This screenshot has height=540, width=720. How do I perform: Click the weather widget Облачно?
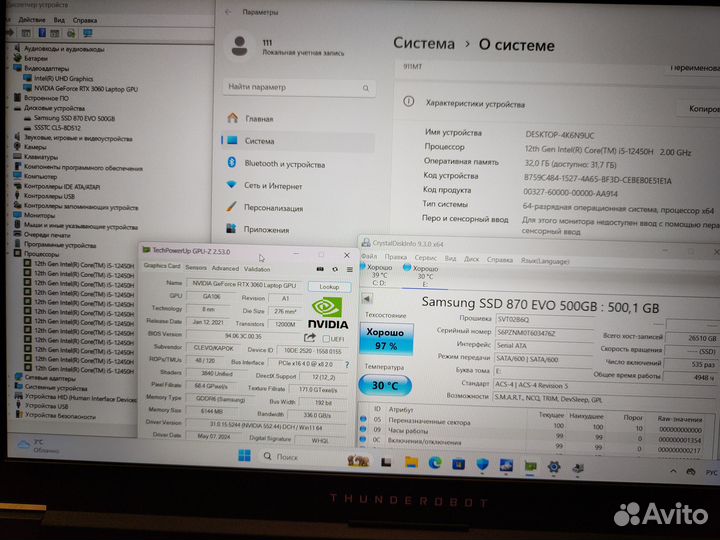39,446
